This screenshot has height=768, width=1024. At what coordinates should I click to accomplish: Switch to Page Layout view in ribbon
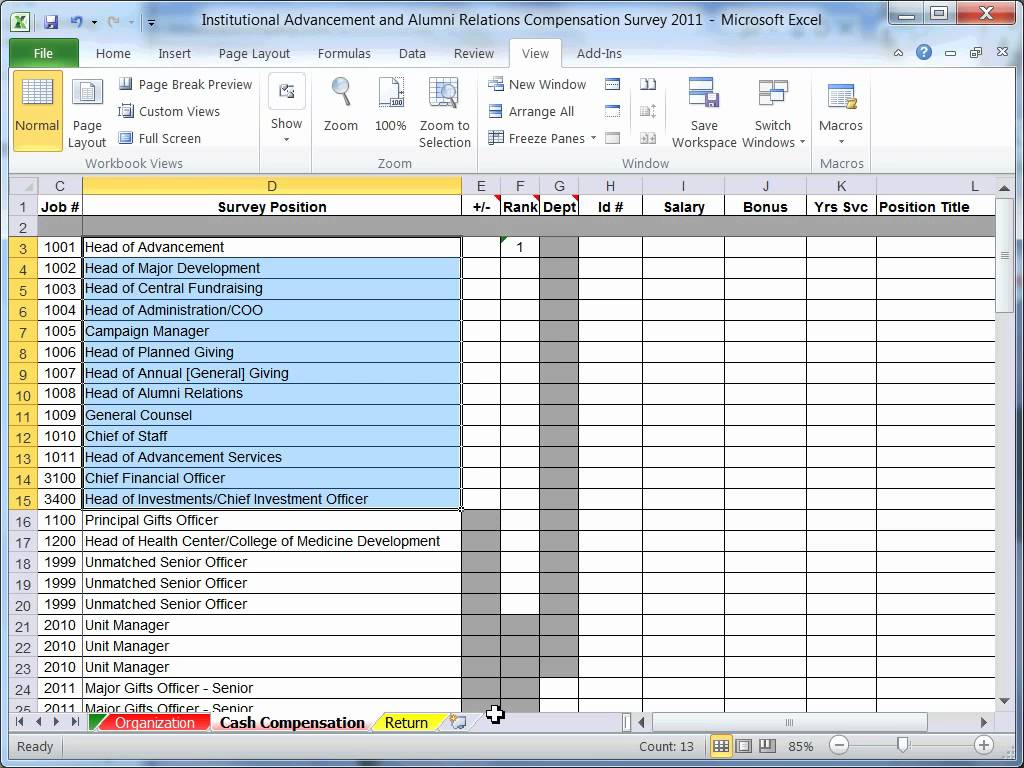[87, 111]
